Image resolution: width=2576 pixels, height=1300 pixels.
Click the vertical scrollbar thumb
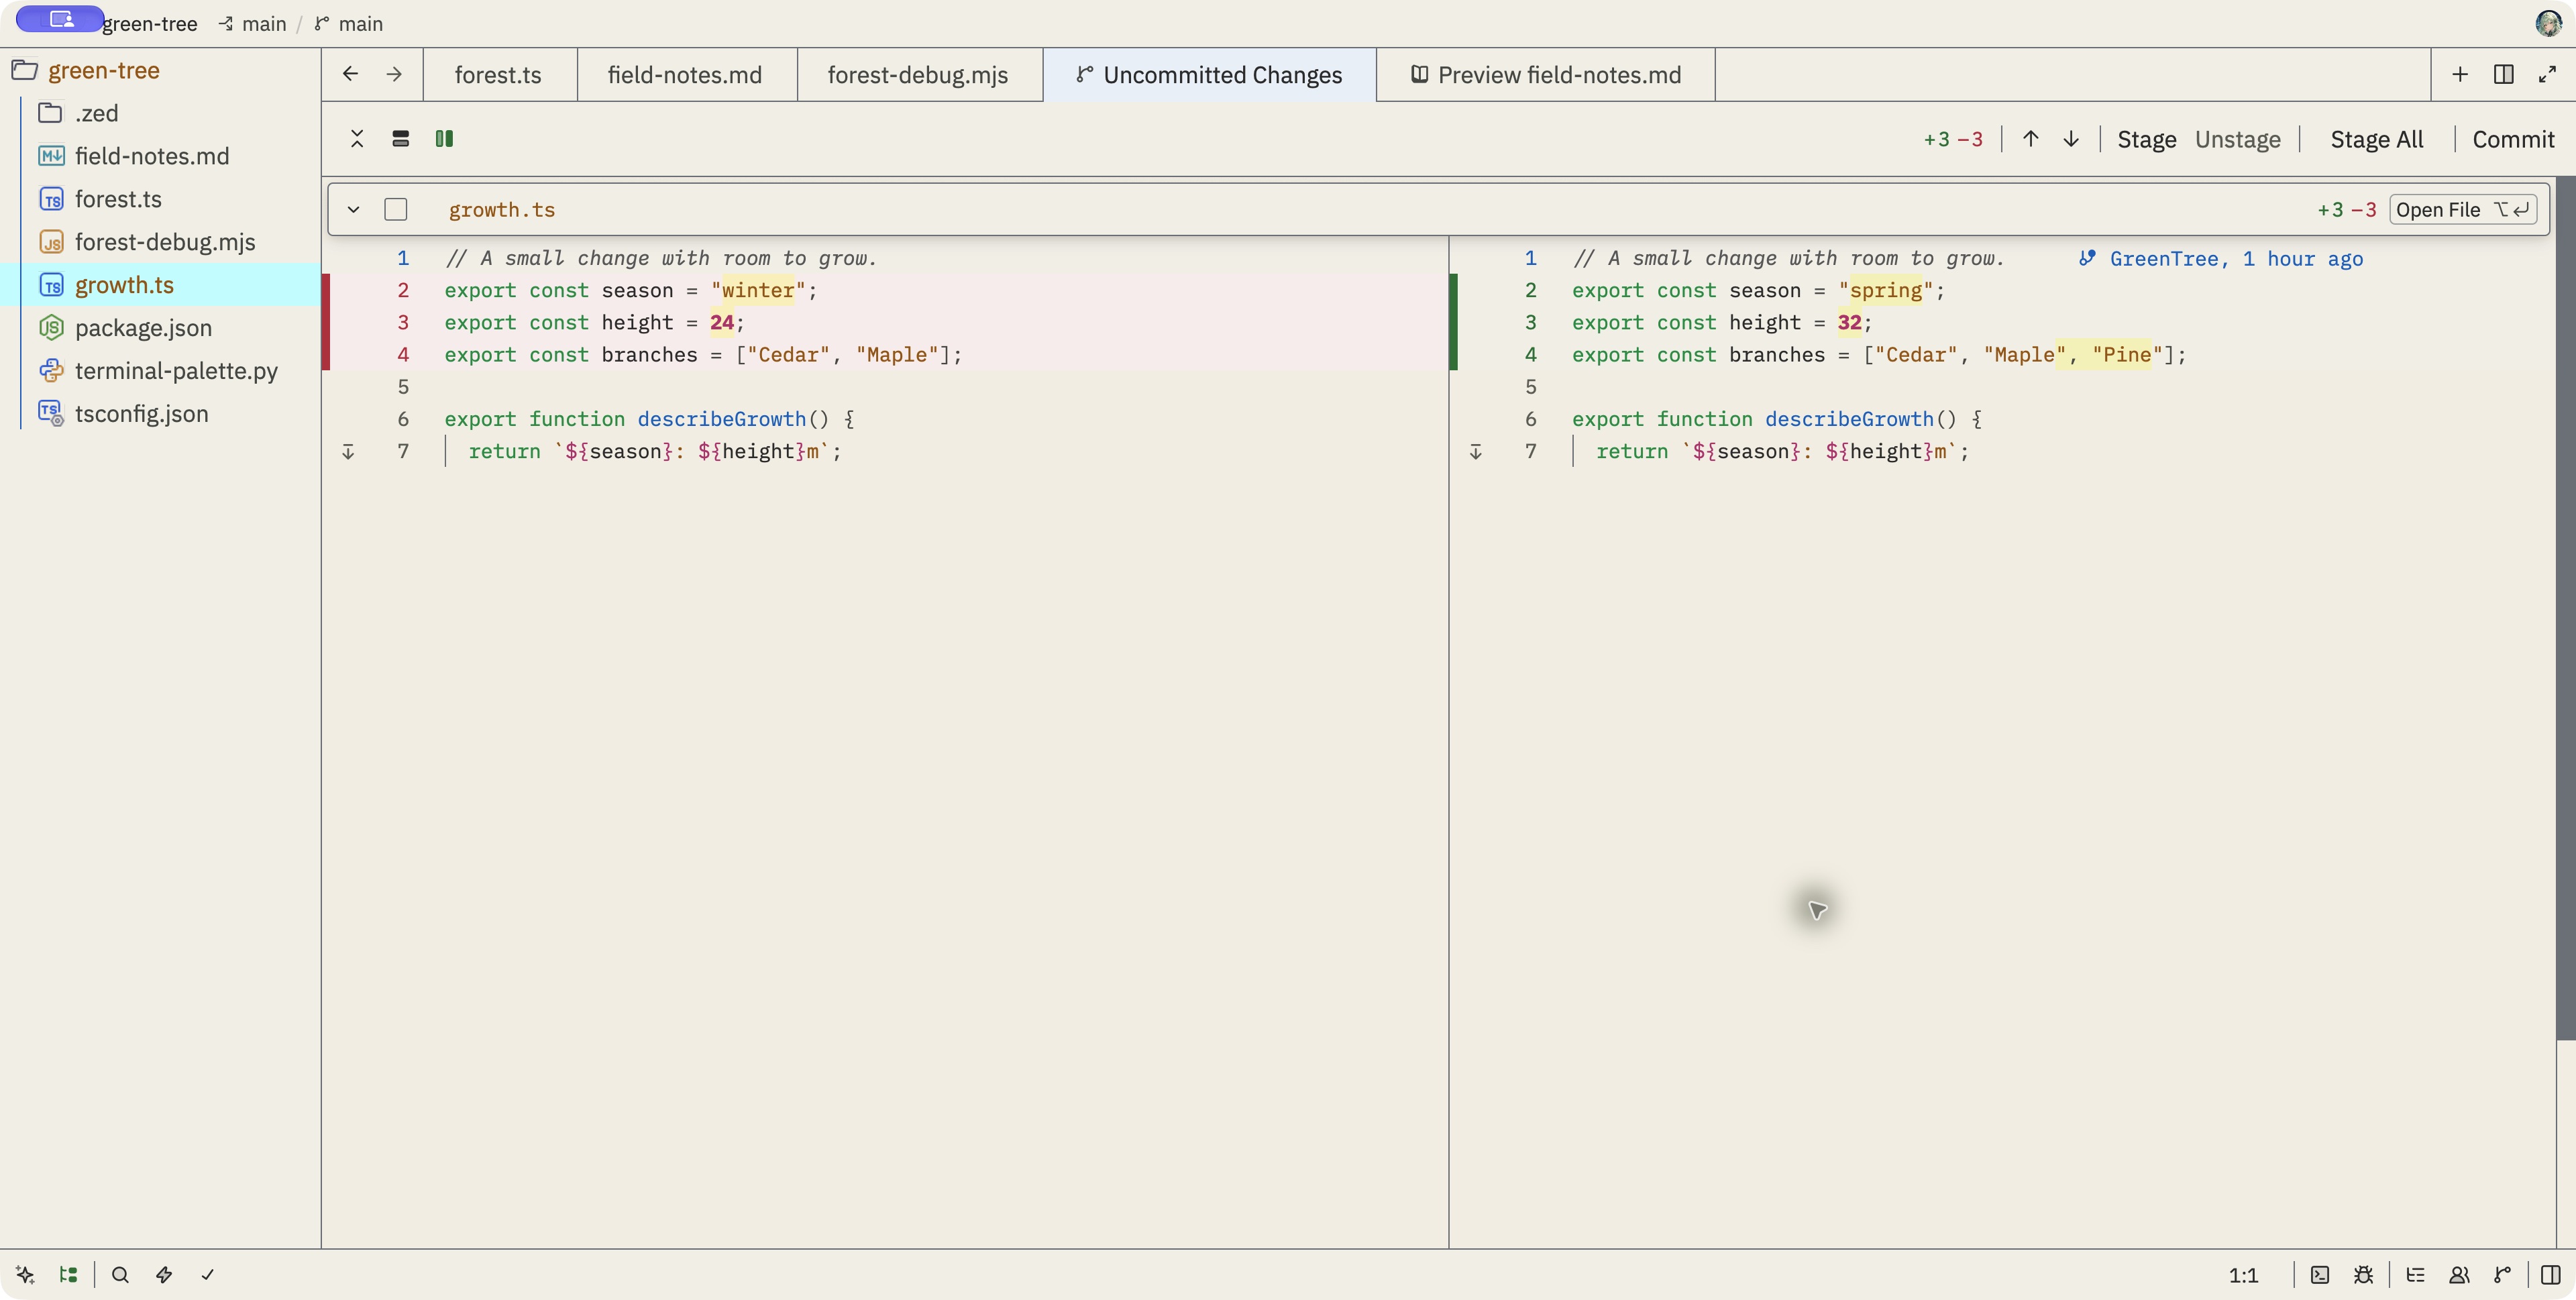(2565, 609)
